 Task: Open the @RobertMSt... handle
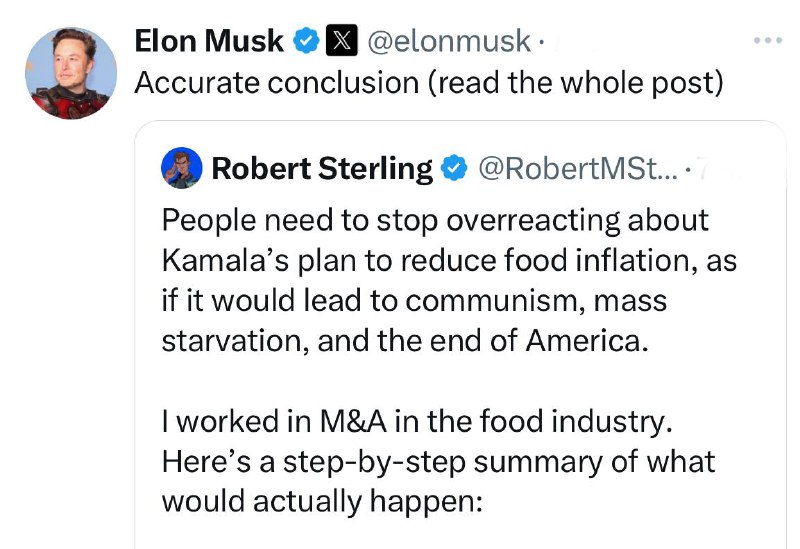[x=579, y=168]
